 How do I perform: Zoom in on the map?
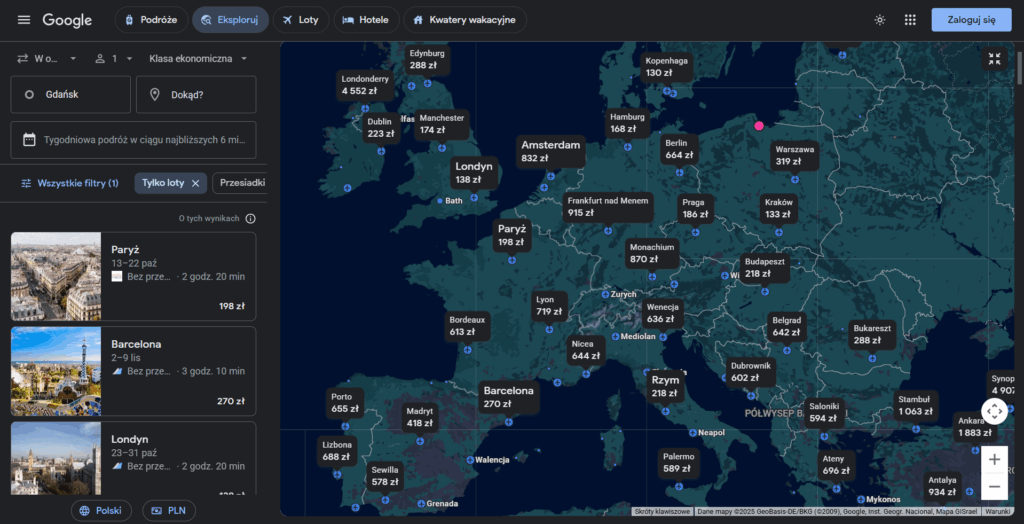click(x=994, y=460)
